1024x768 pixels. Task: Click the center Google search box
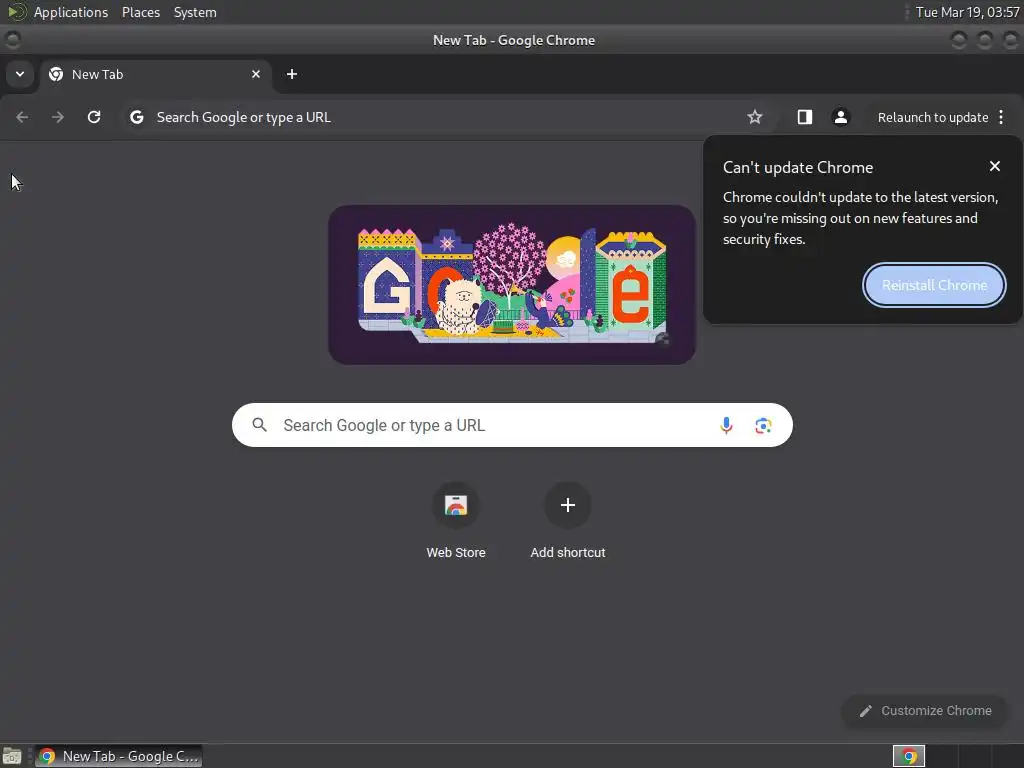[512, 425]
